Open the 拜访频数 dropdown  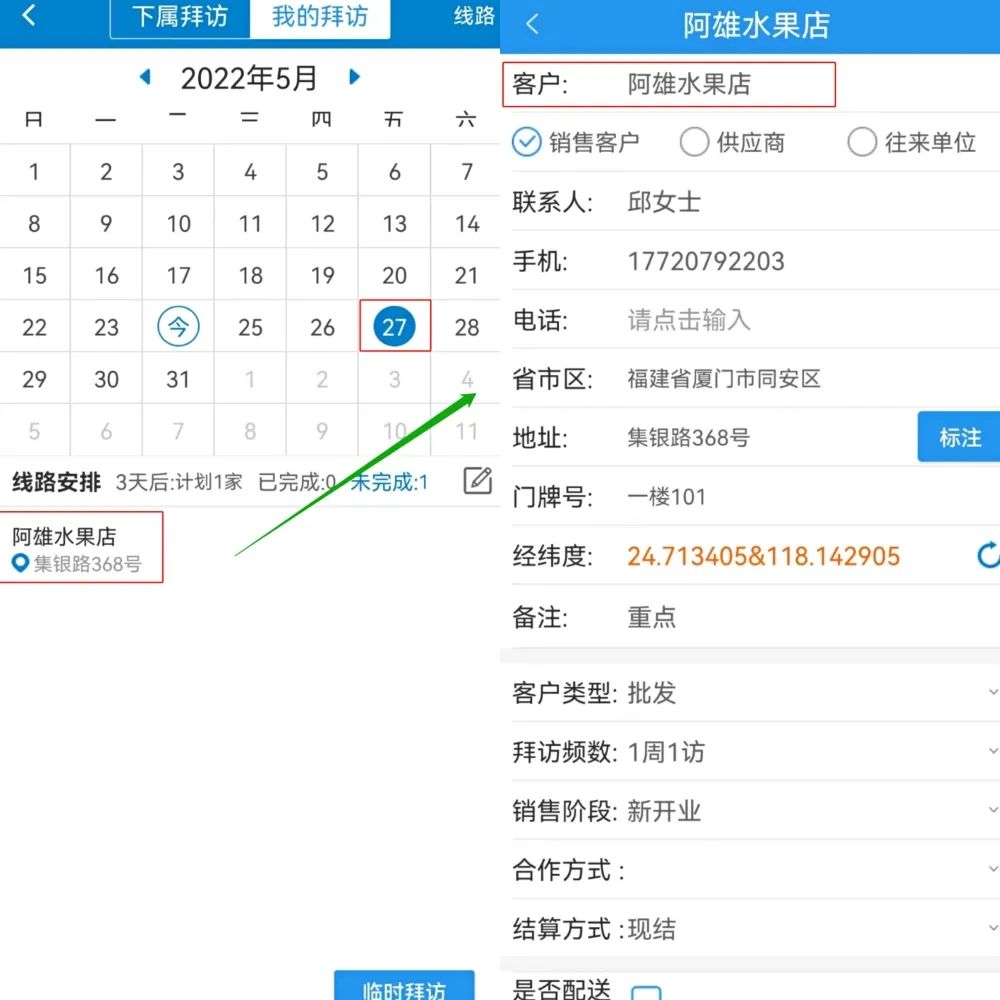coord(990,751)
